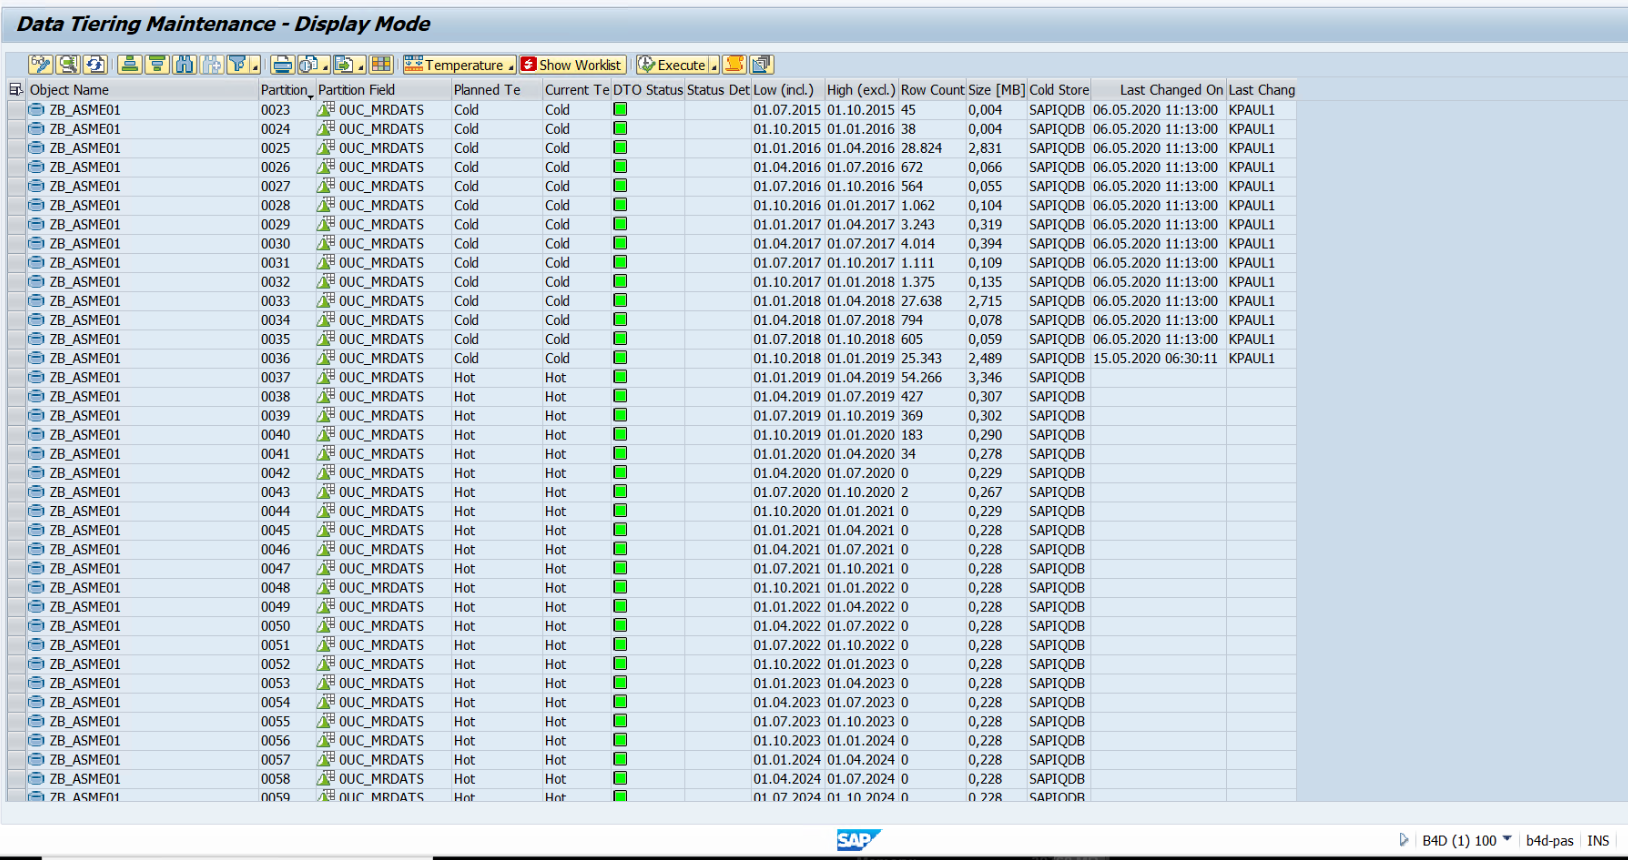Click the Execute button
This screenshot has width=1628, height=860.
click(673, 65)
